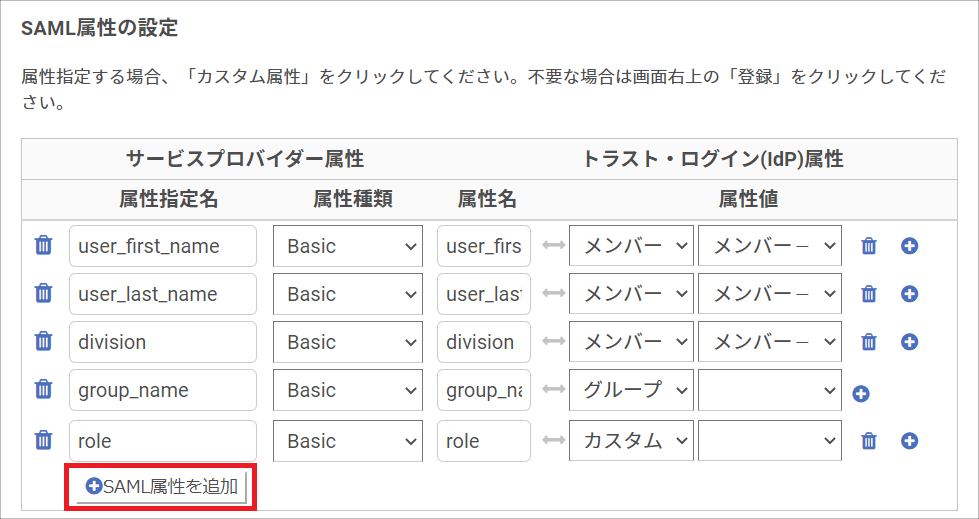Open the カスタム dropdown in role row

(x=631, y=441)
